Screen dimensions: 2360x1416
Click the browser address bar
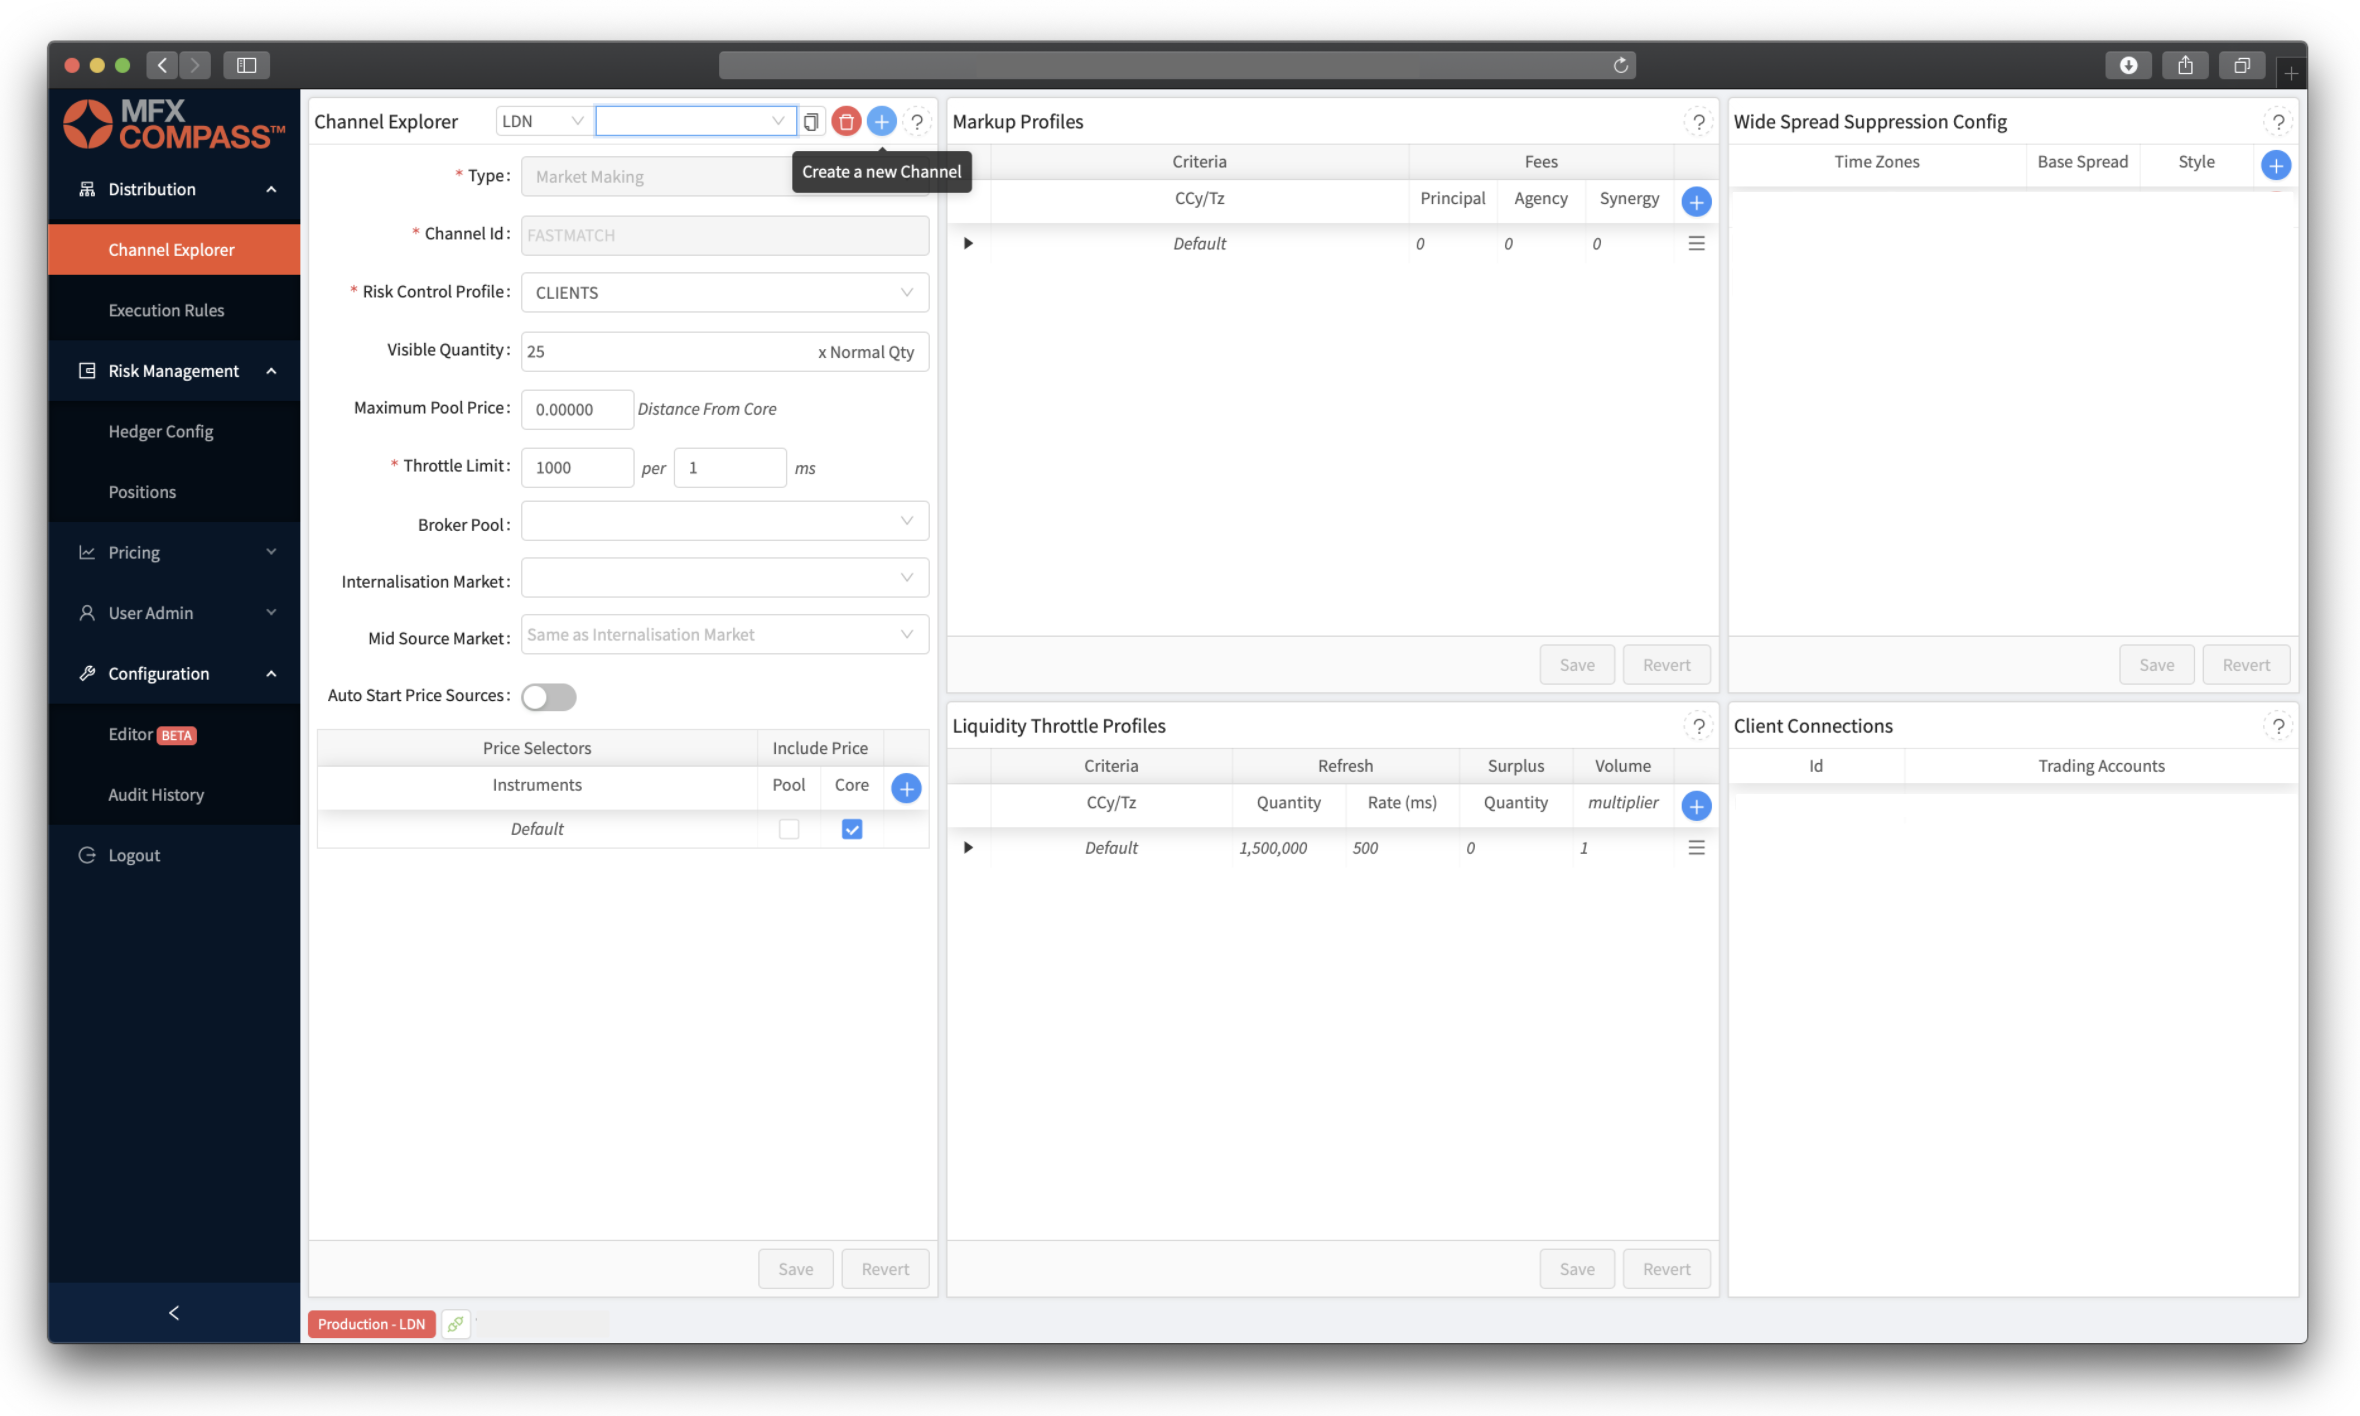point(1177,65)
